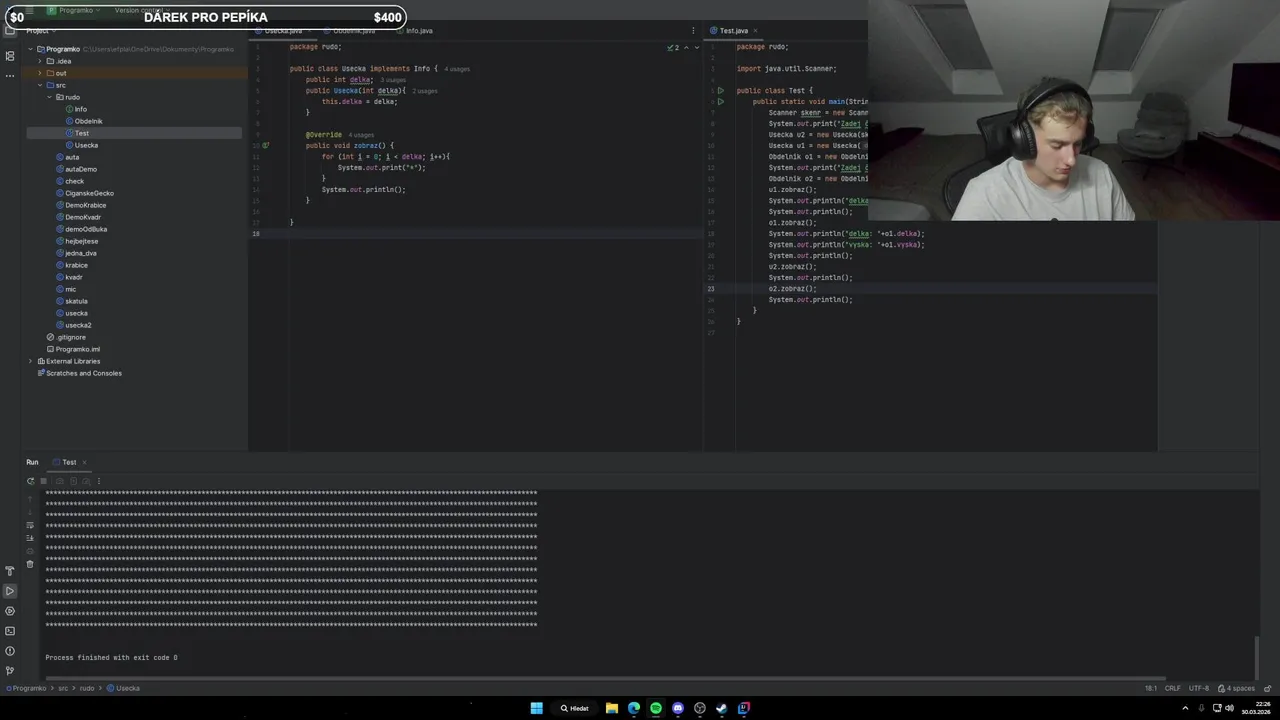The height and width of the screenshot is (720, 1280).
Task: Open Hledat search in the taskbar
Action: [x=574, y=708]
